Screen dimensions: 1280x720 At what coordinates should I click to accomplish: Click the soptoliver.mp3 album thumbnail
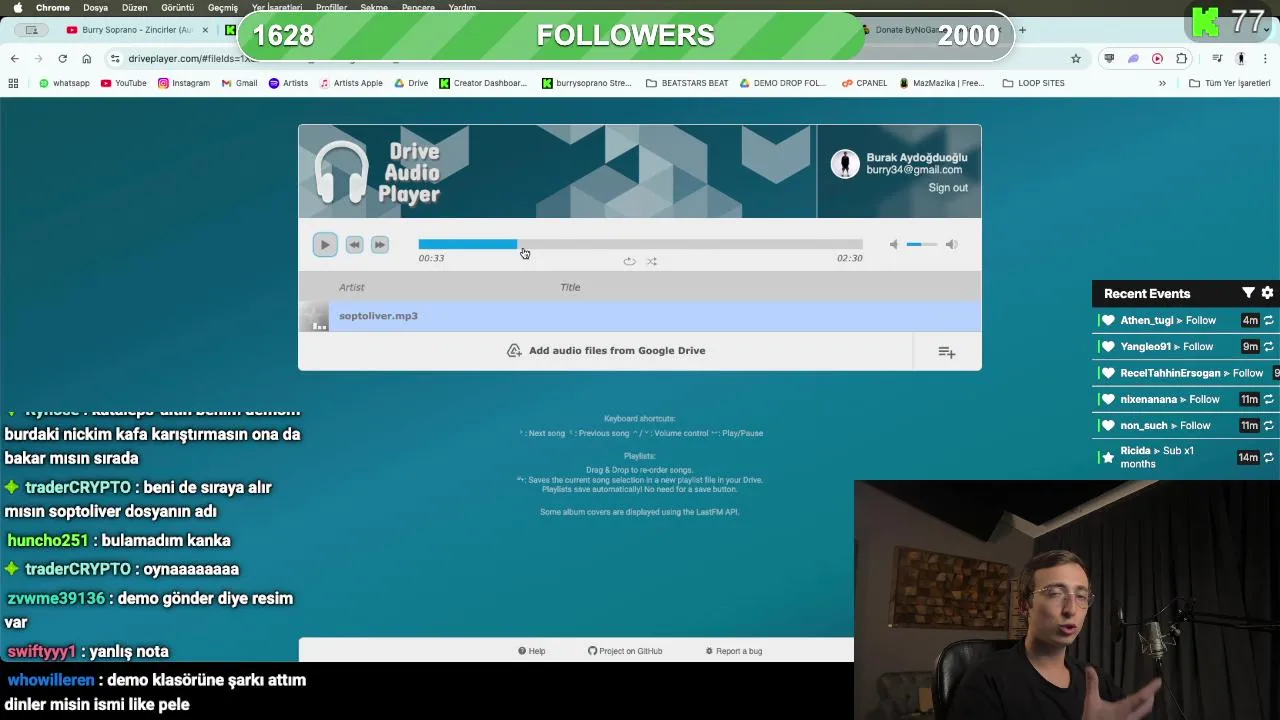(314, 316)
